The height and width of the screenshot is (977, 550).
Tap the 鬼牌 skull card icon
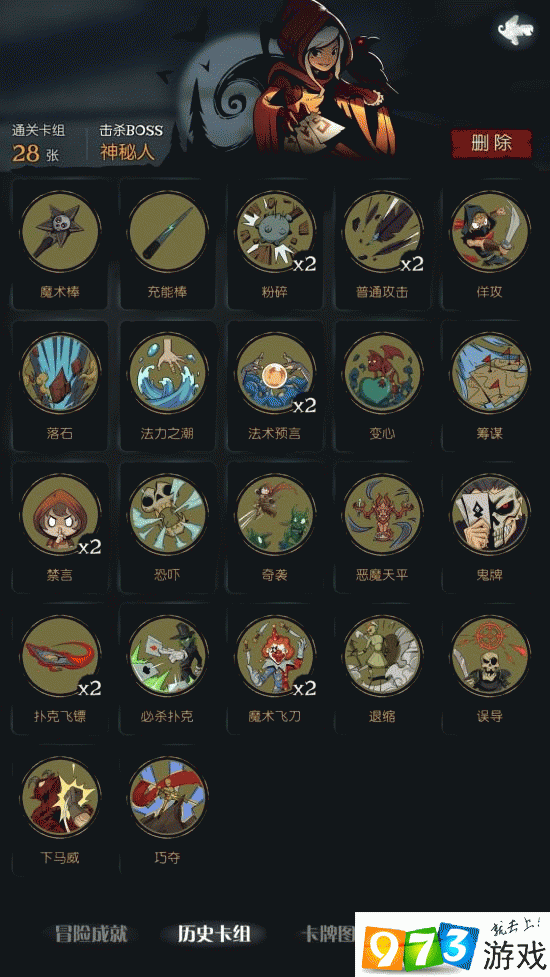tap(490, 515)
